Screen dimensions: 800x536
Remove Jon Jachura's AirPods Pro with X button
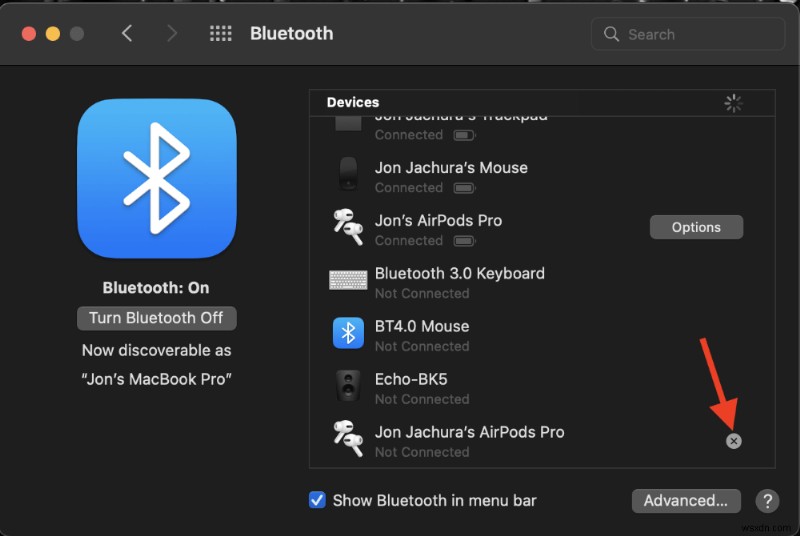pos(734,441)
